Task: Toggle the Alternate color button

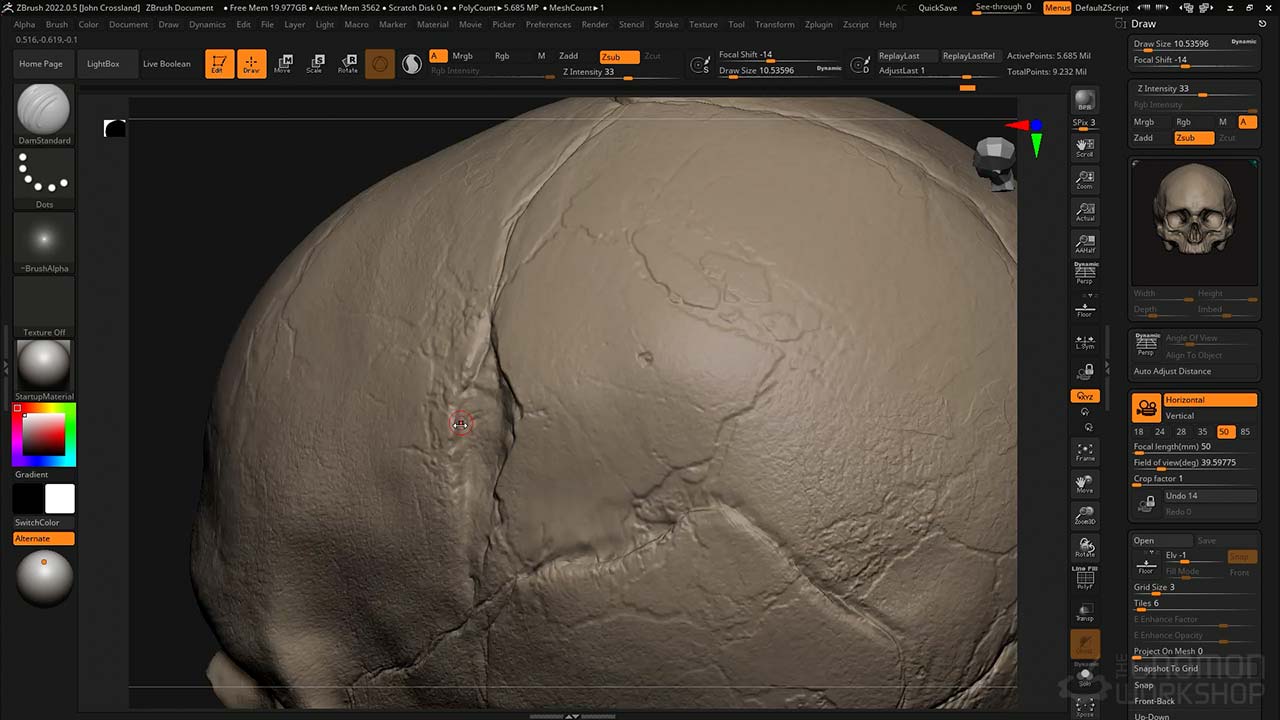Action: (x=44, y=539)
